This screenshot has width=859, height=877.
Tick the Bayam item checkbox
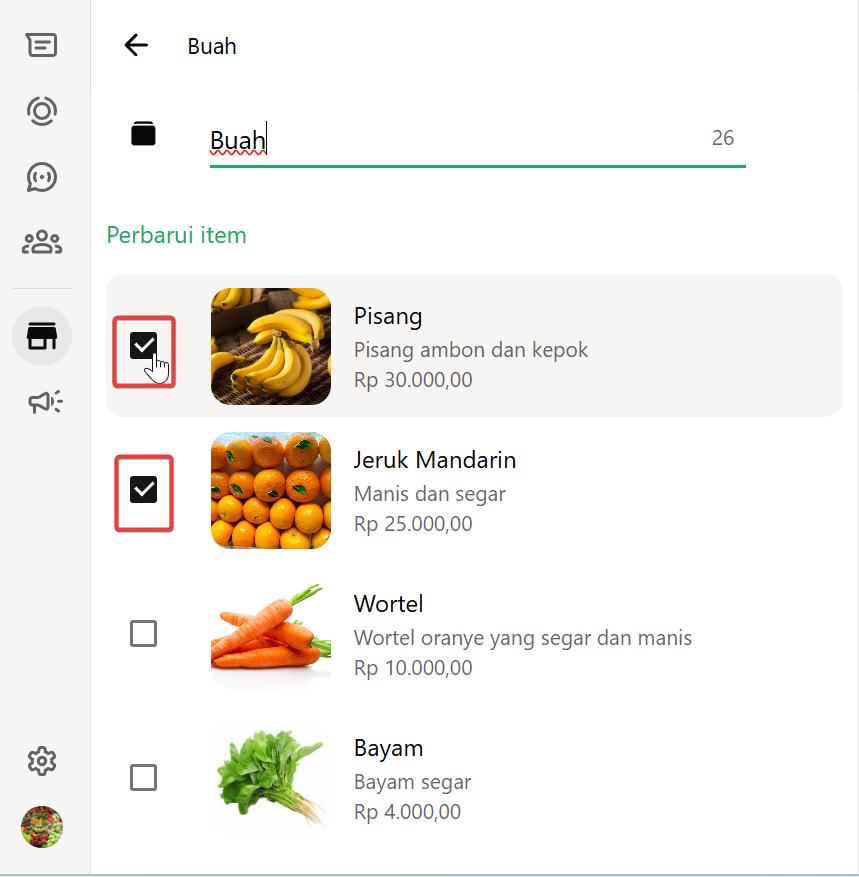(x=144, y=778)
